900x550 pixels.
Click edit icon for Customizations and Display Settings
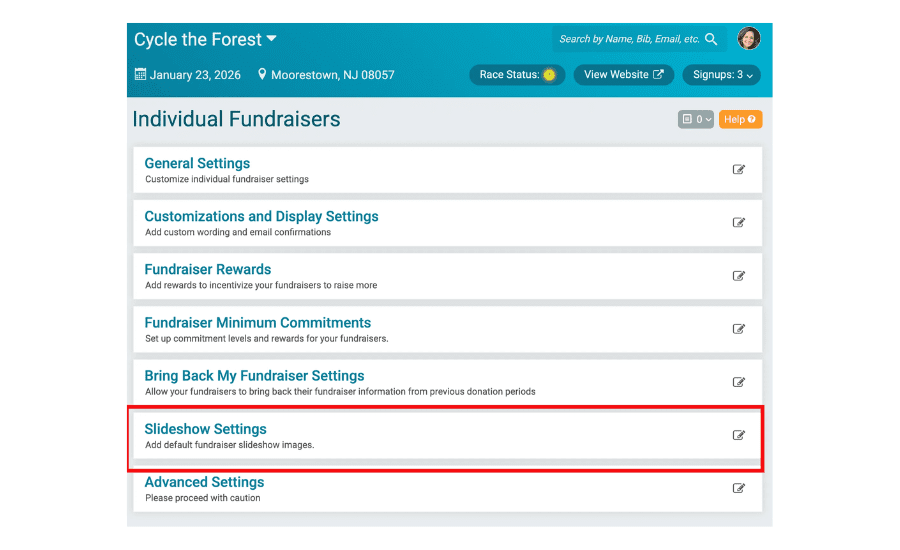(x=738, y=222)
